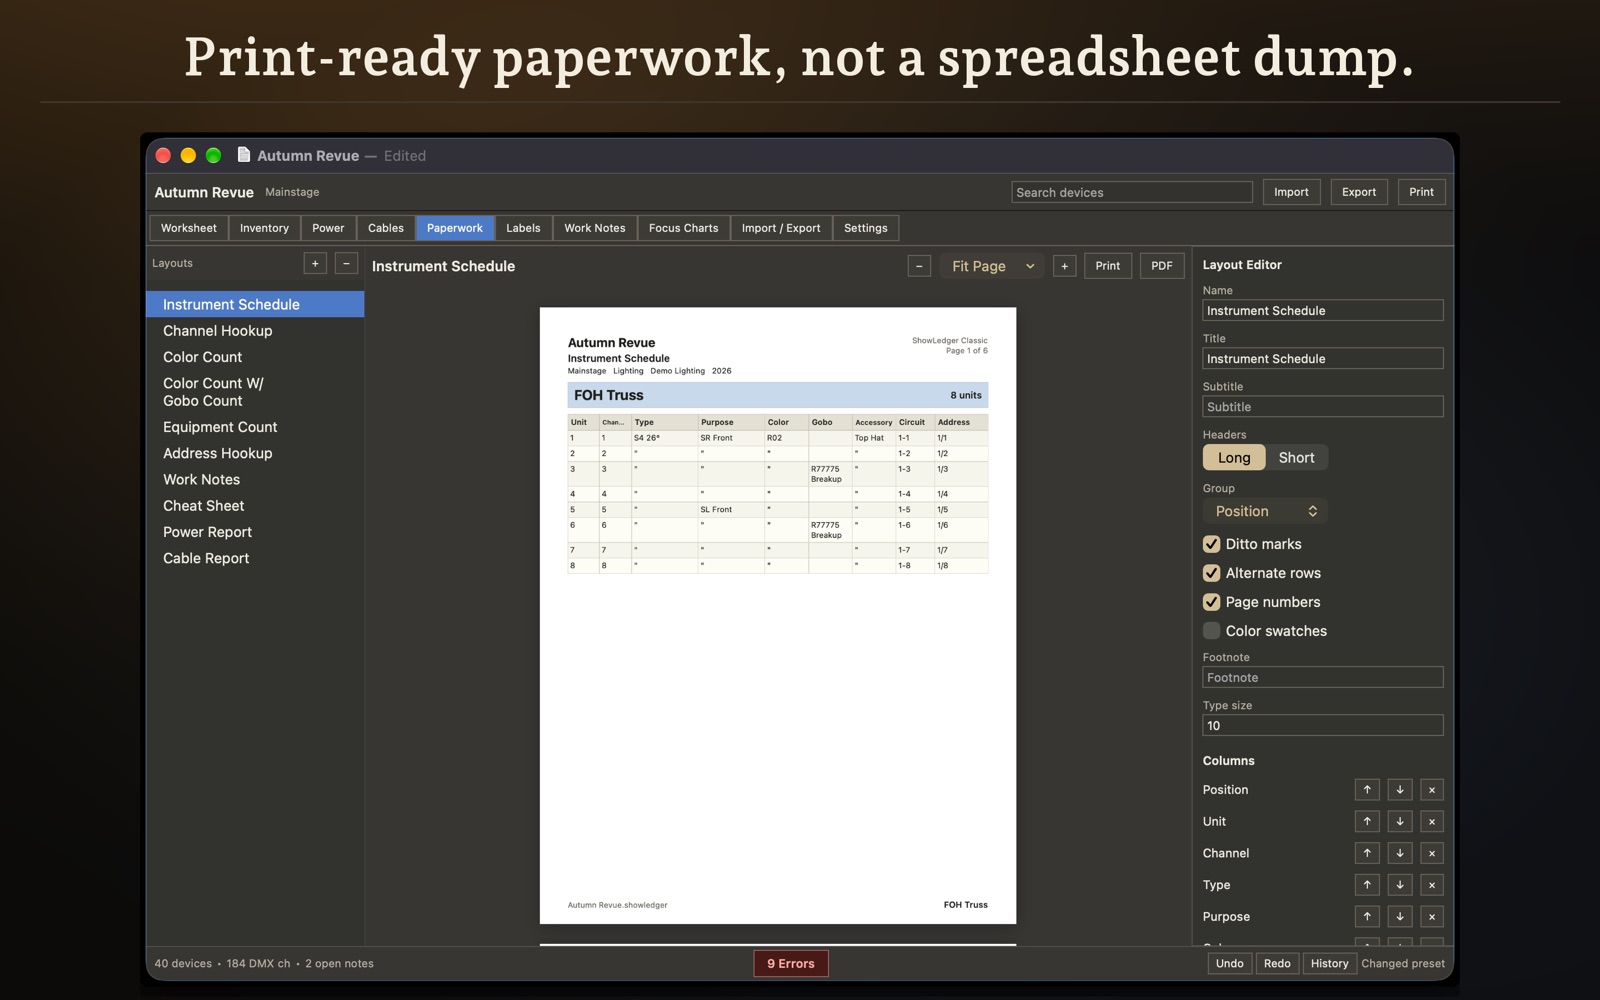
Task: Select Cheat Sheet layout
Action: (255, 506)
